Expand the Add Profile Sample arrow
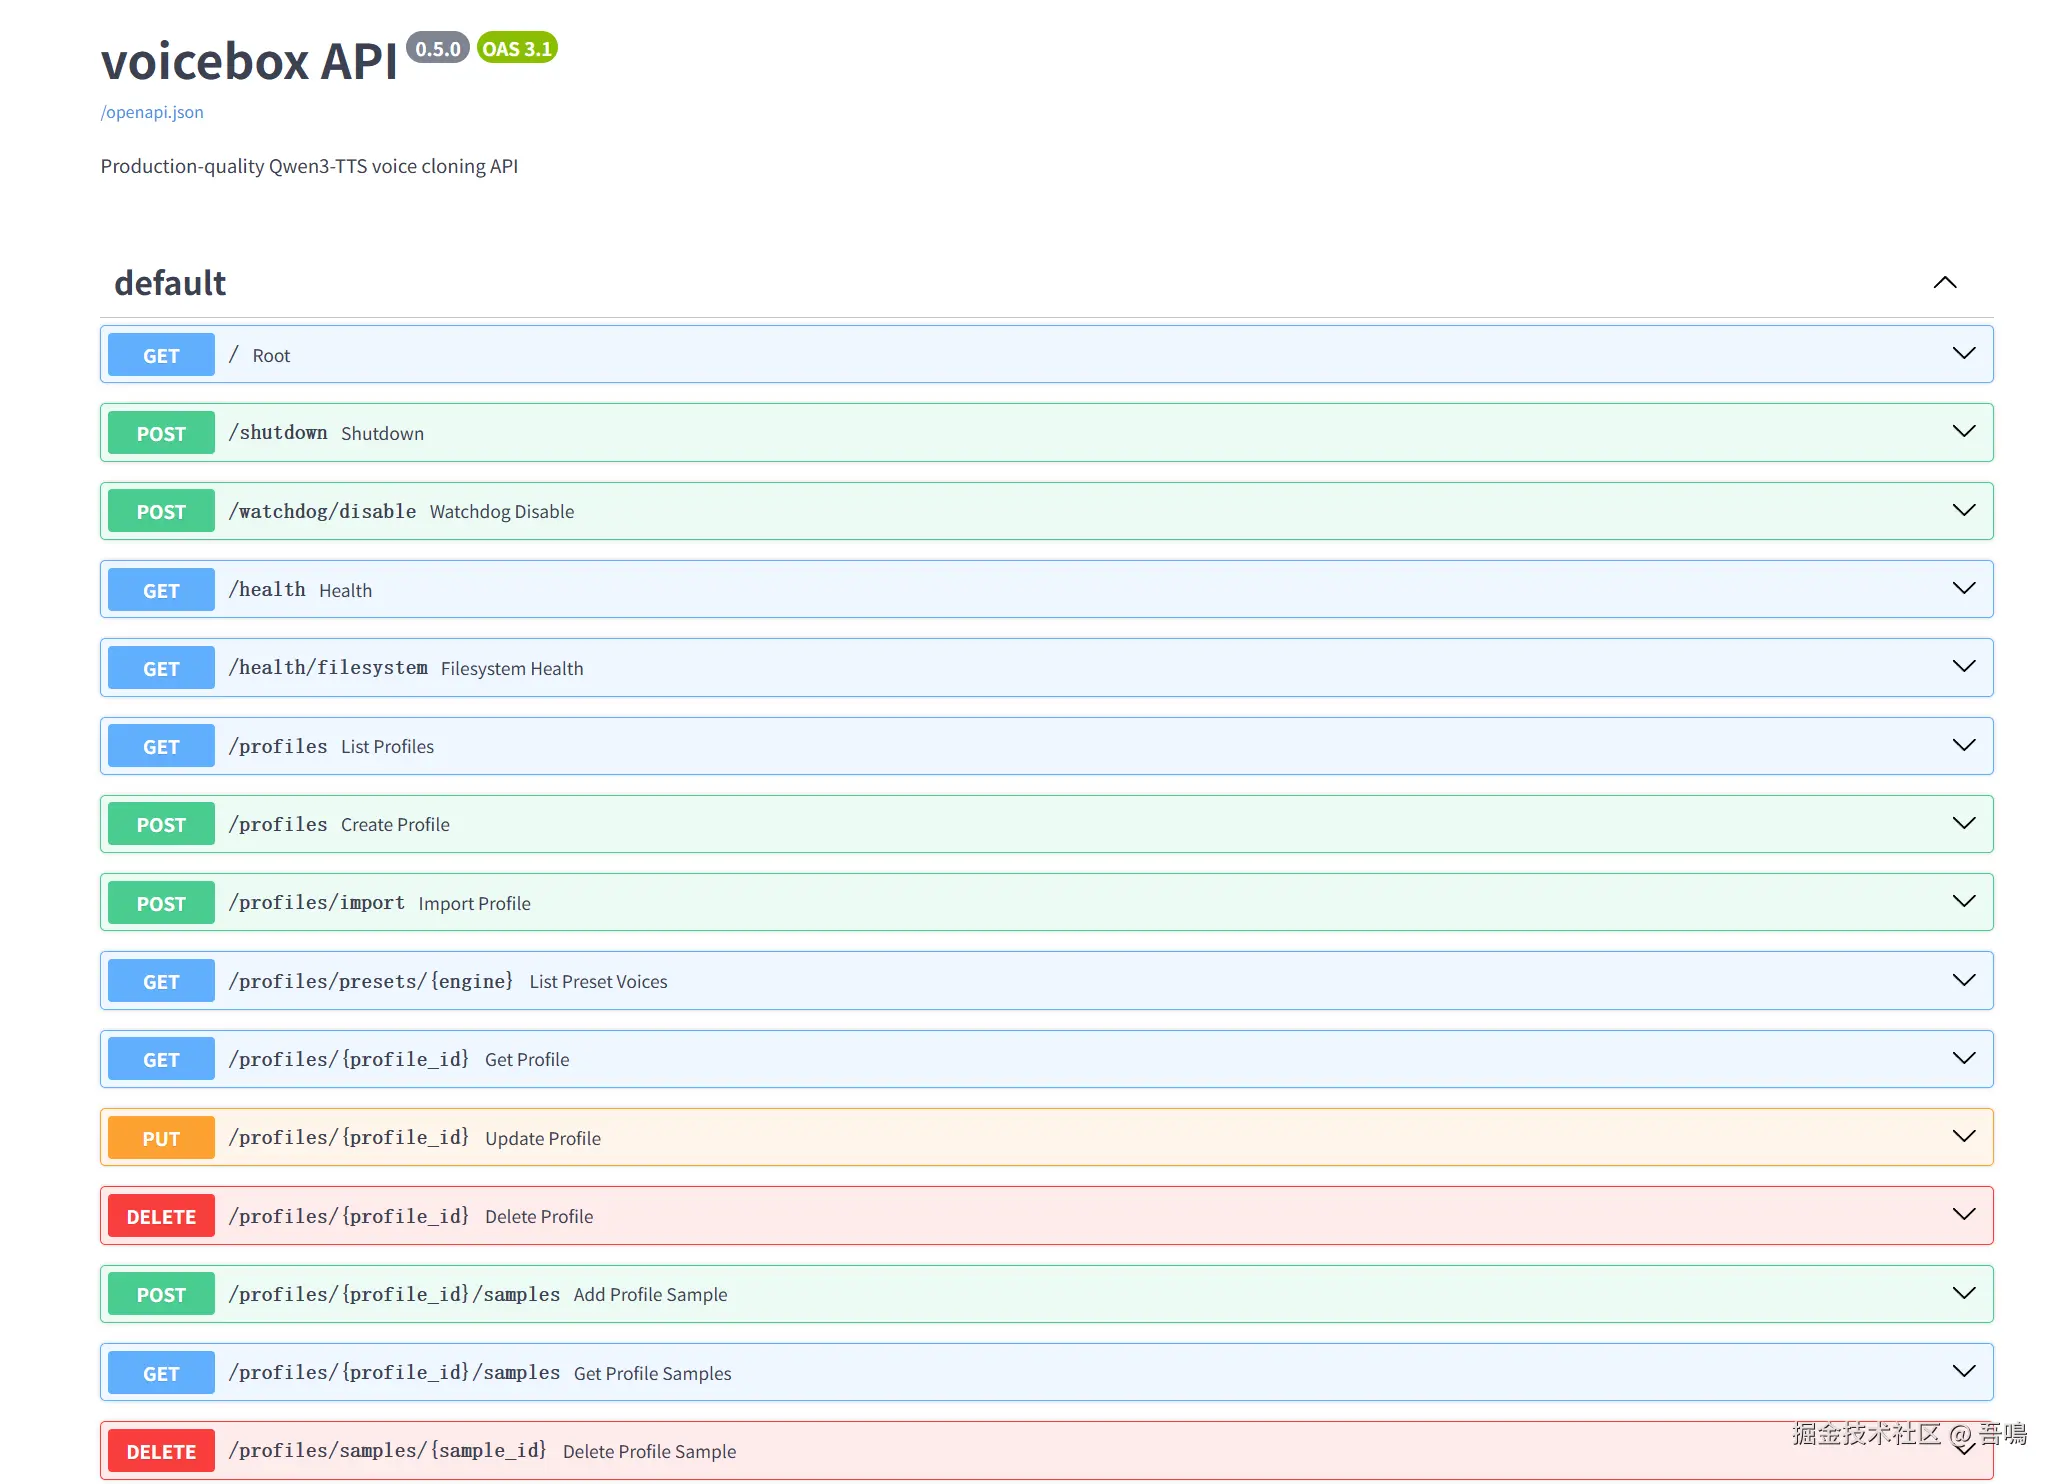 point(1964,1294)
